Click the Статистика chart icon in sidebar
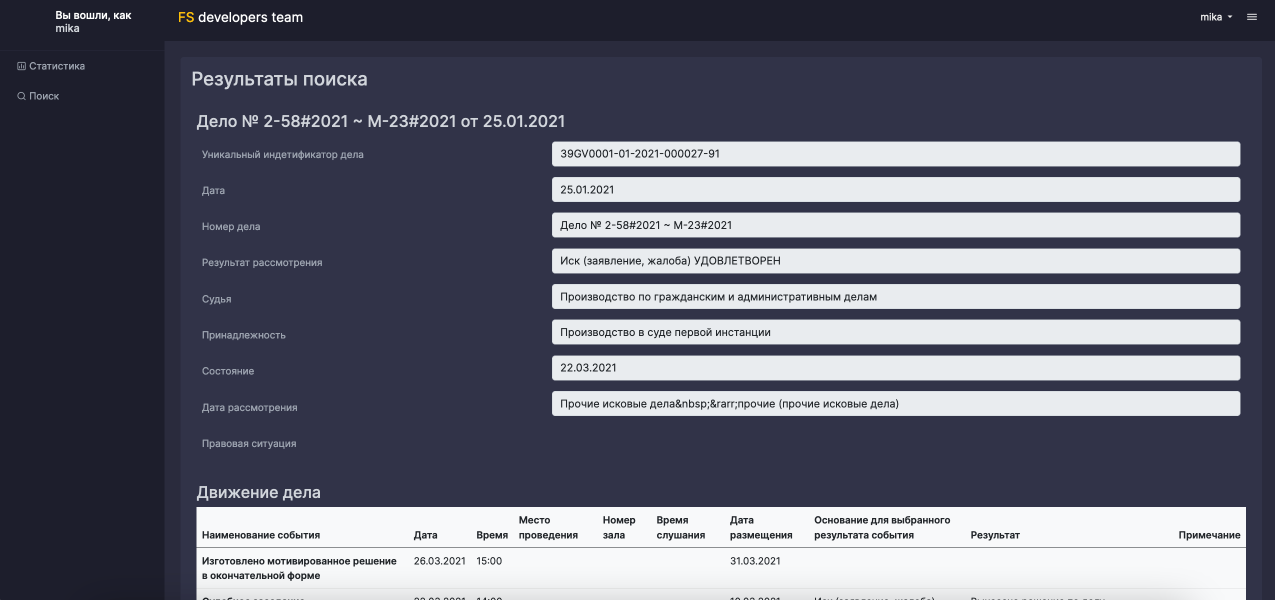Image resolution: width=1275 pixels, height=600 pixels. 21,66
